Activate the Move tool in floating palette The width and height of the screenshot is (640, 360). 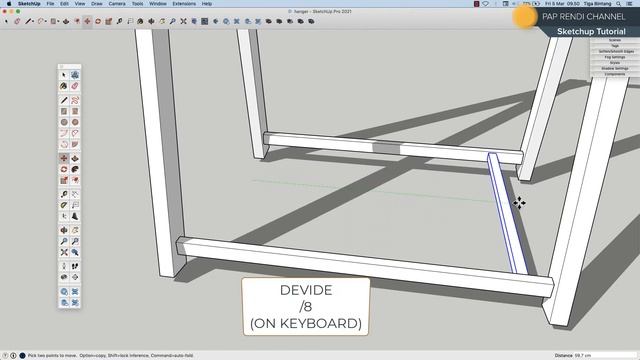point(64,158)
